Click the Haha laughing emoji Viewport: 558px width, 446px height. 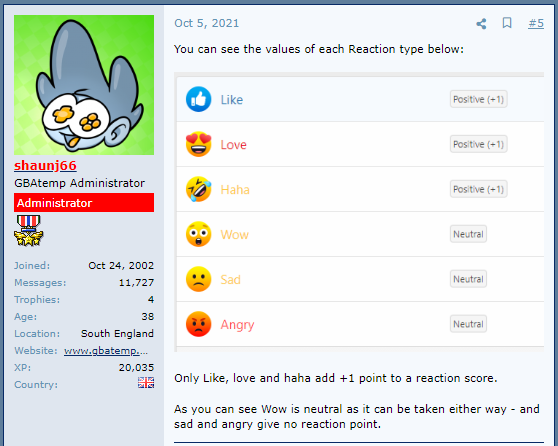pyautogui.click(x=199, y=189)
